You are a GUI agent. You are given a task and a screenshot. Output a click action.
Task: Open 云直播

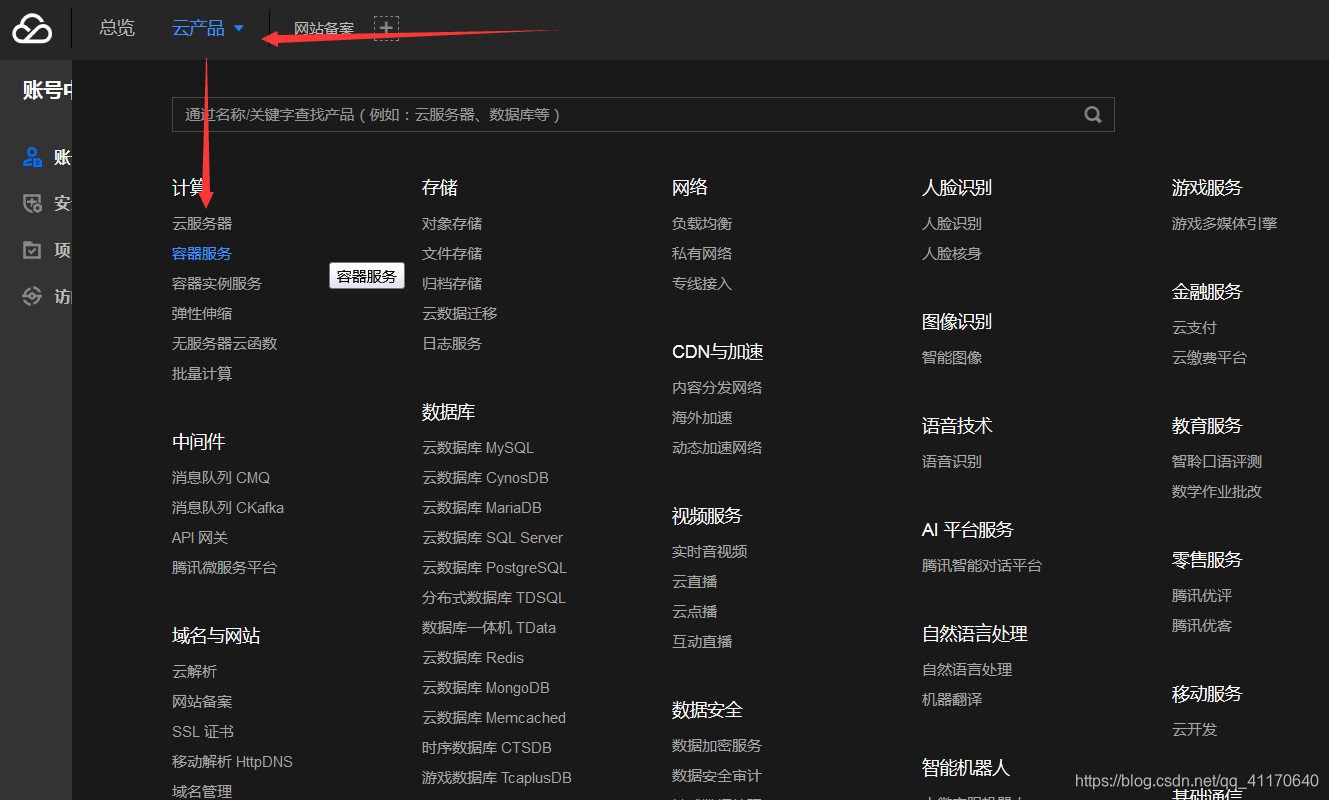[694, 582]
